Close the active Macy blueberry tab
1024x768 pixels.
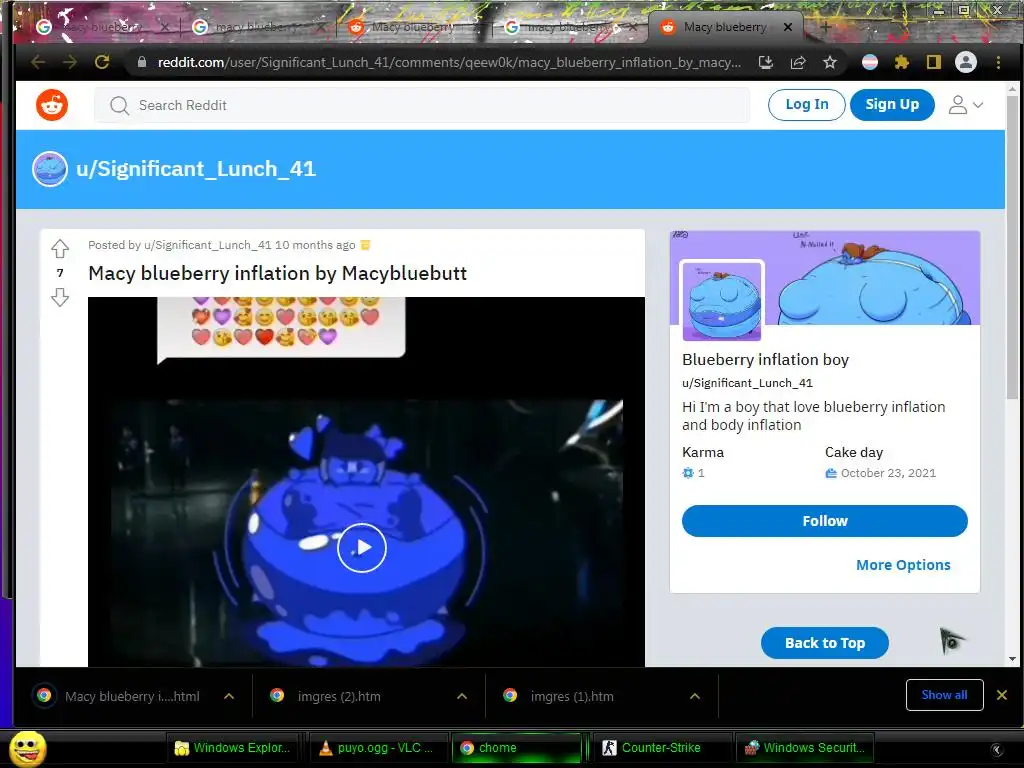tap(788, 27)
